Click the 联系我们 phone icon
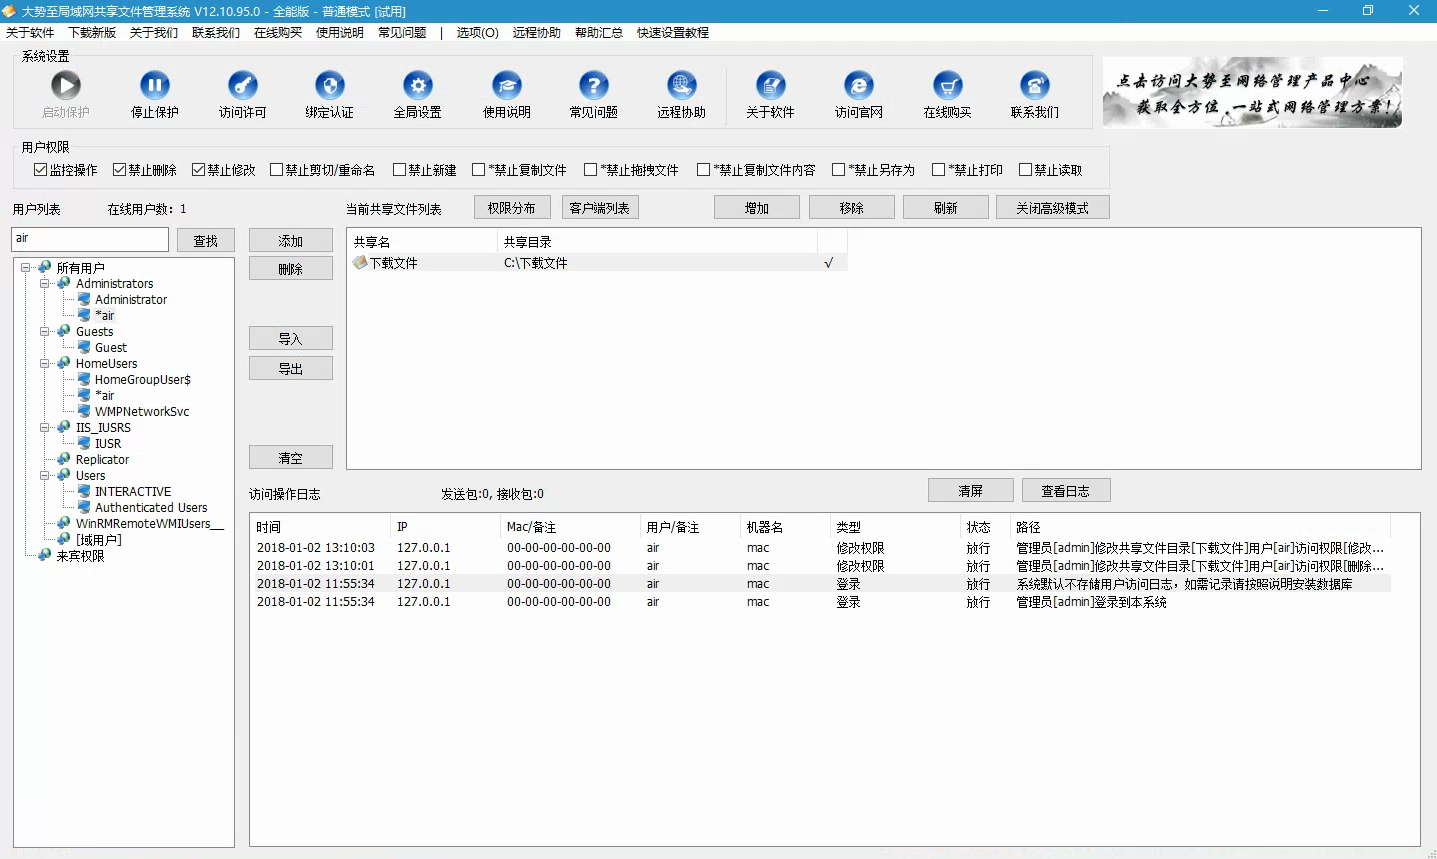Image resolution: width=1437 pixels, height=859 pixels. 1034,86
